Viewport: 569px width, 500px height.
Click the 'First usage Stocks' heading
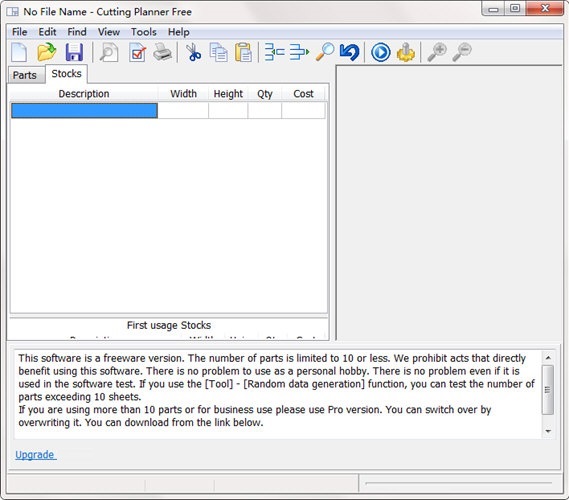tap(169, 325)
